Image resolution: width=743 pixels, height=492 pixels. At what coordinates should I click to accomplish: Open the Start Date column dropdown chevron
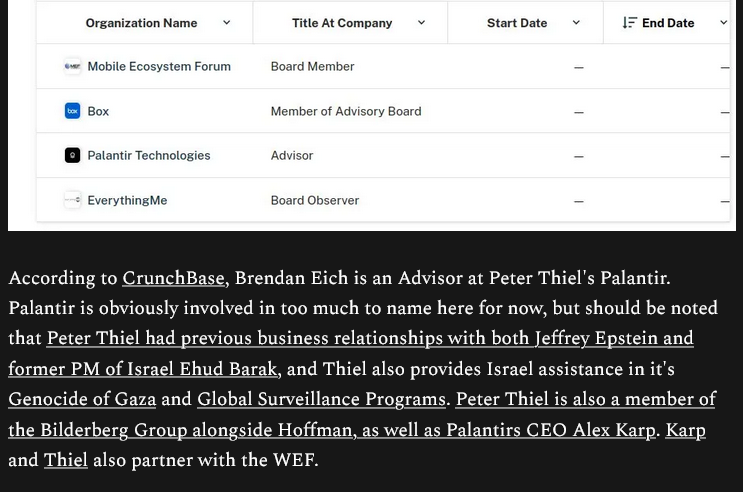pos(576,23)
